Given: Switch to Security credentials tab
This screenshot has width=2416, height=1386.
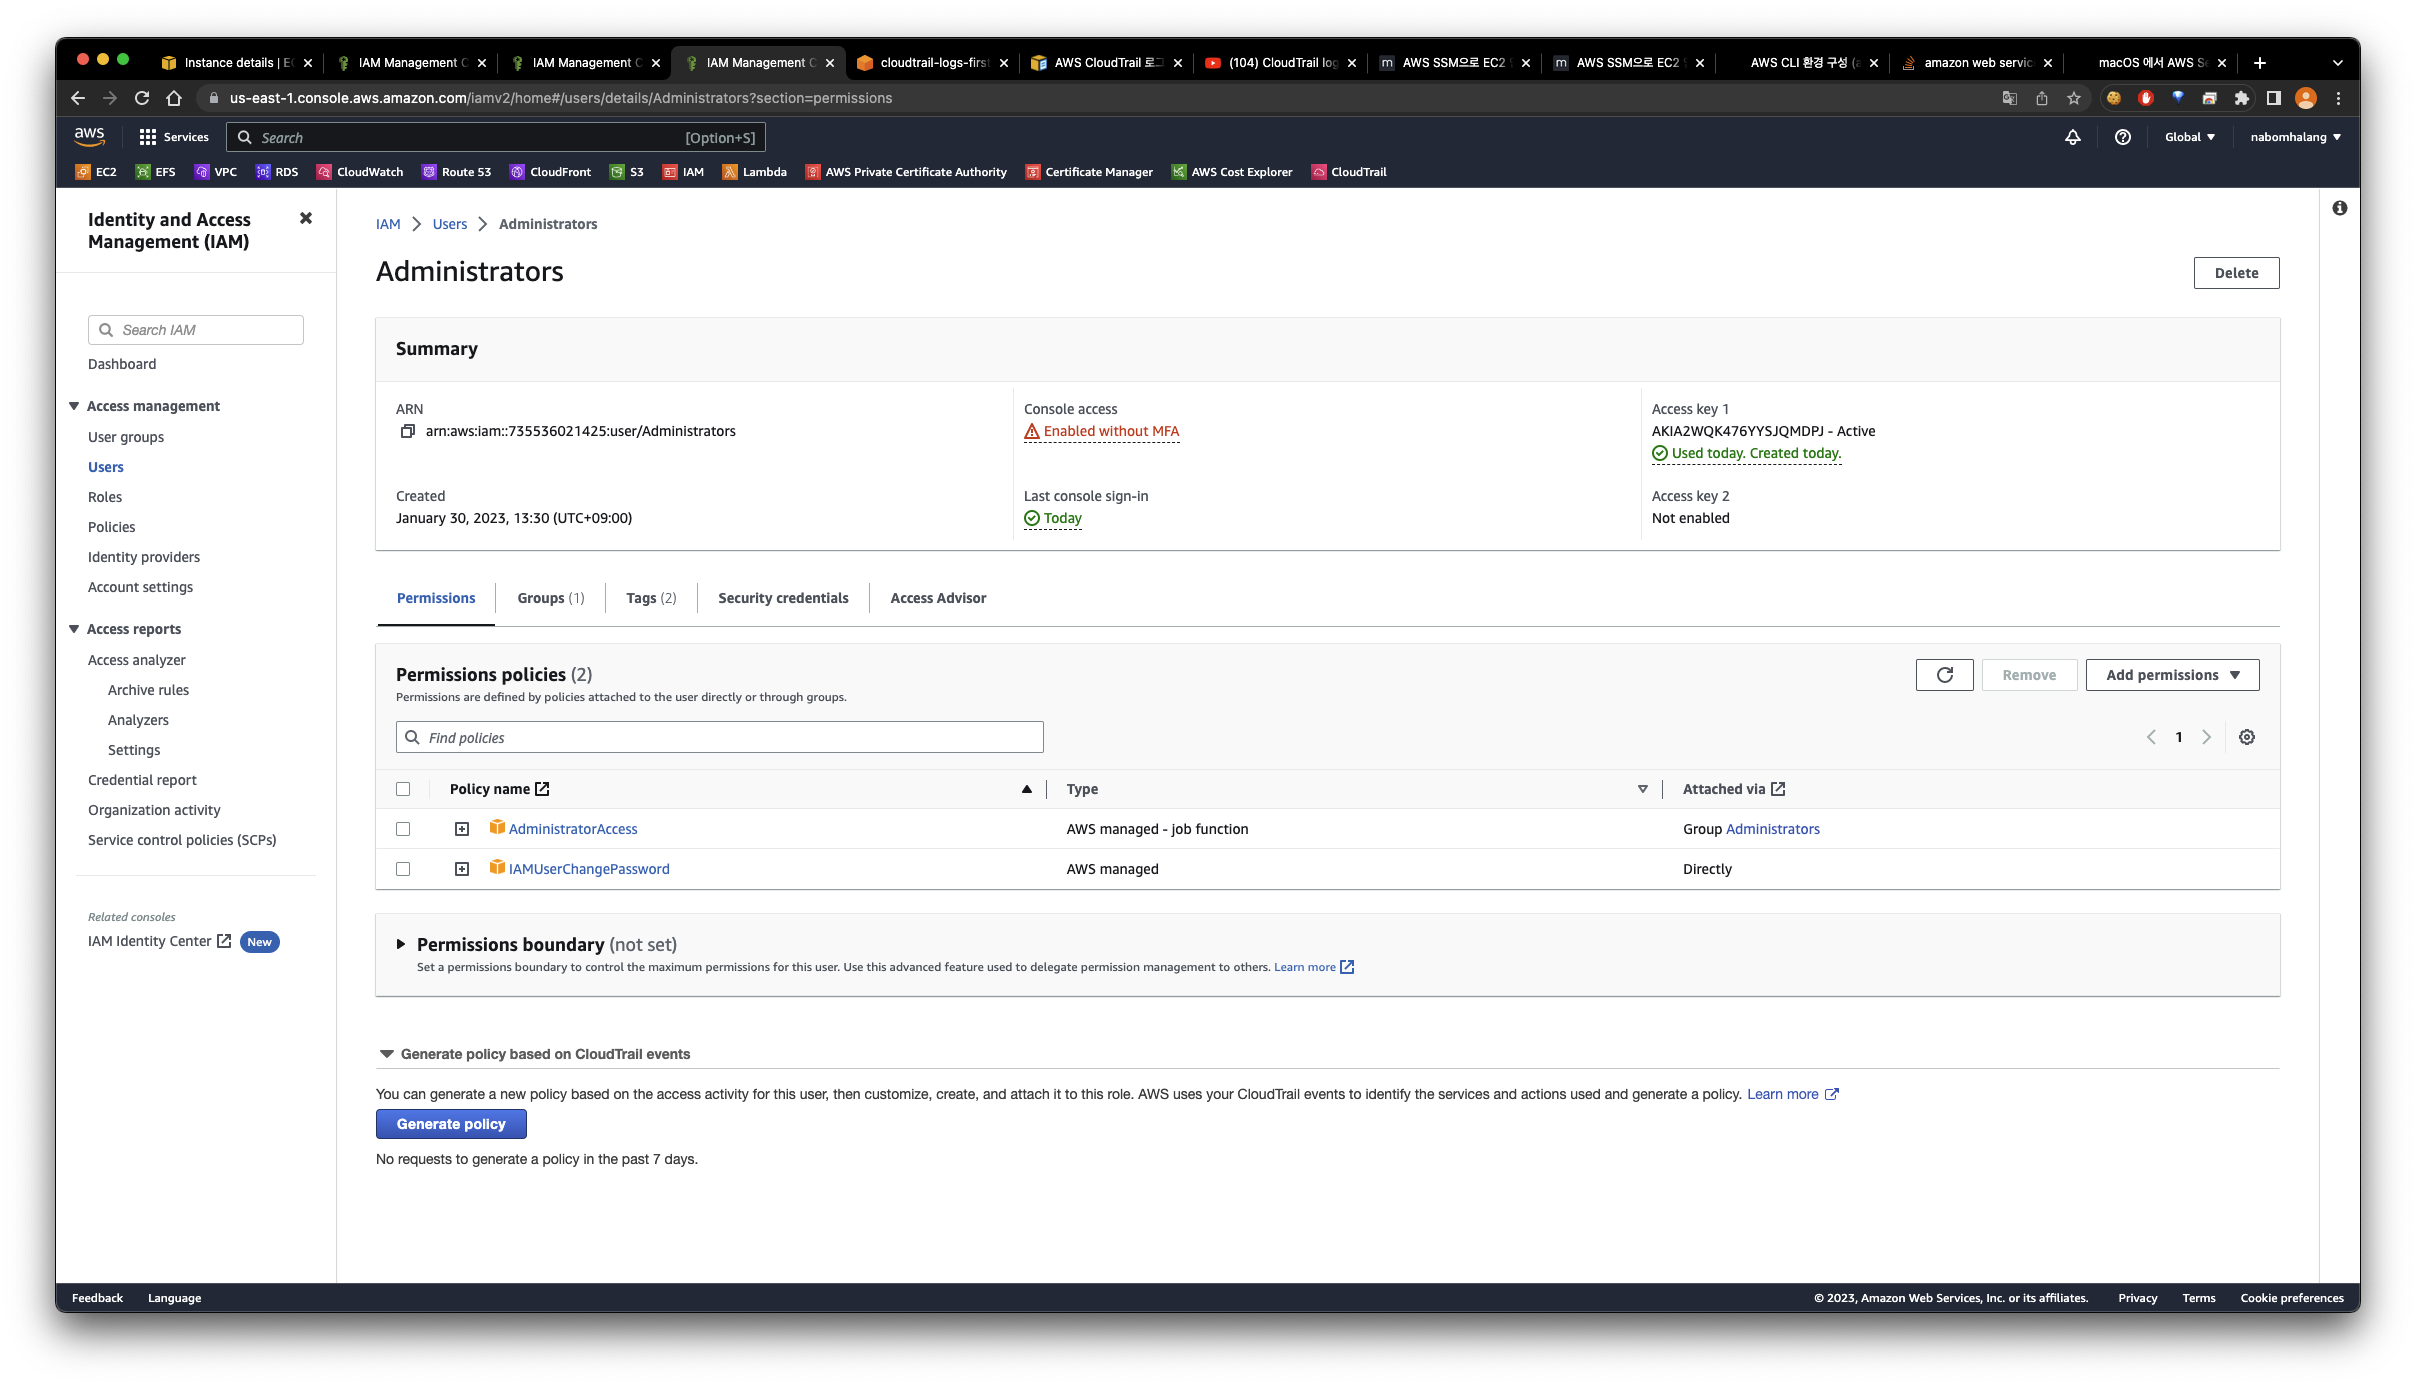Looking at the screenshot, I should tap(783, 598).
